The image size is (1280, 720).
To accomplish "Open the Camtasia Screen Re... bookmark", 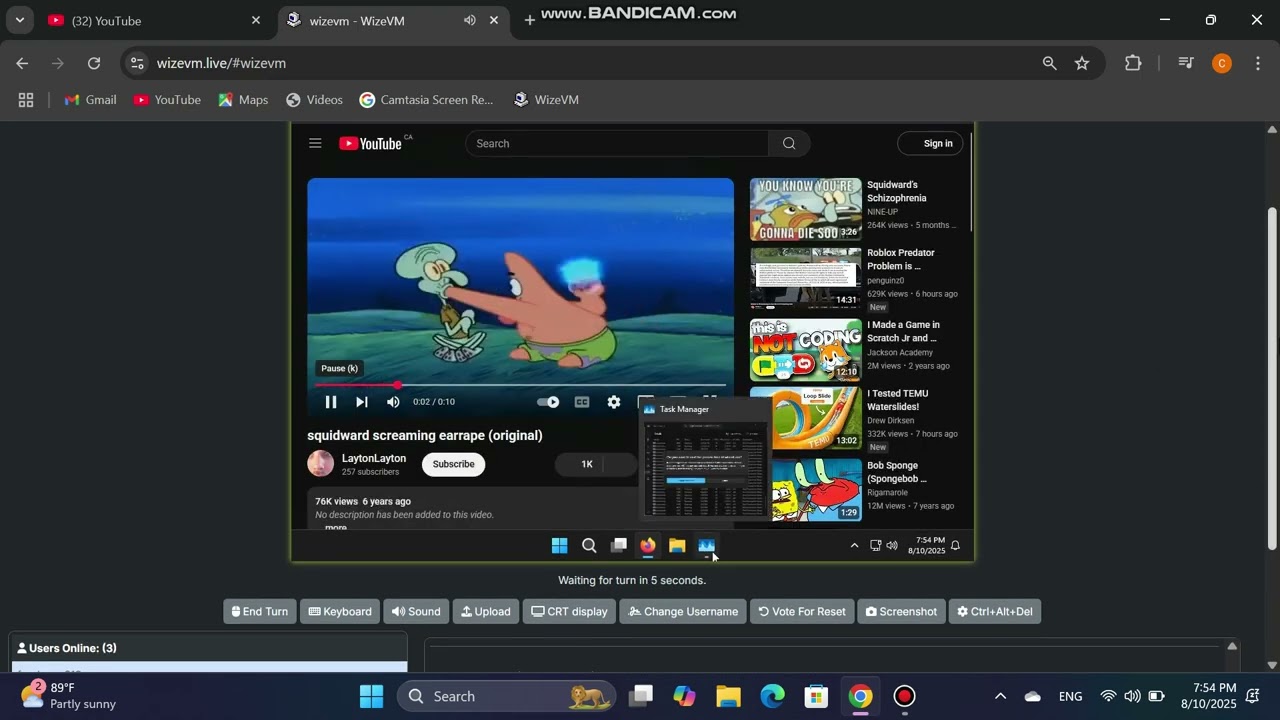I will tap(427, 100).
